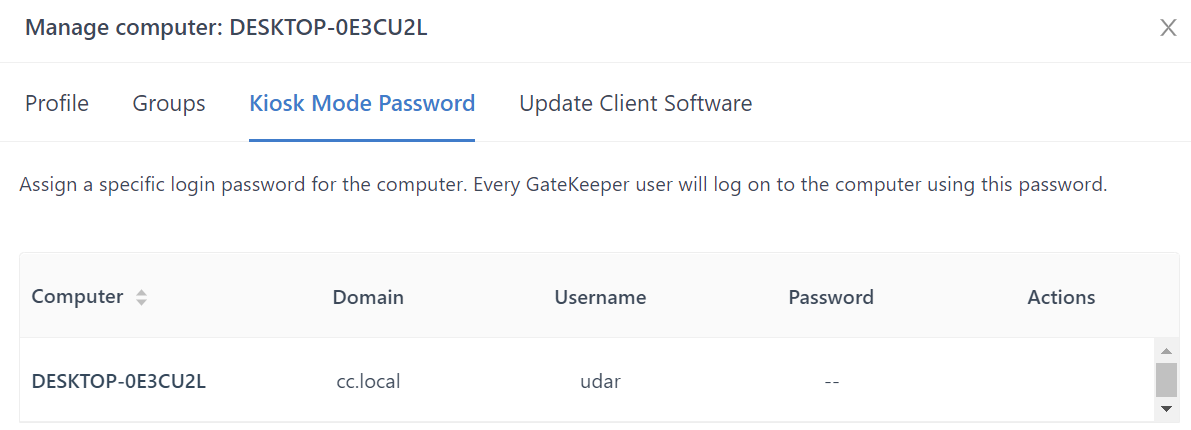The image size is (1191, 430).
Task: Click the Actions column header
Action: click(1061, 297)
